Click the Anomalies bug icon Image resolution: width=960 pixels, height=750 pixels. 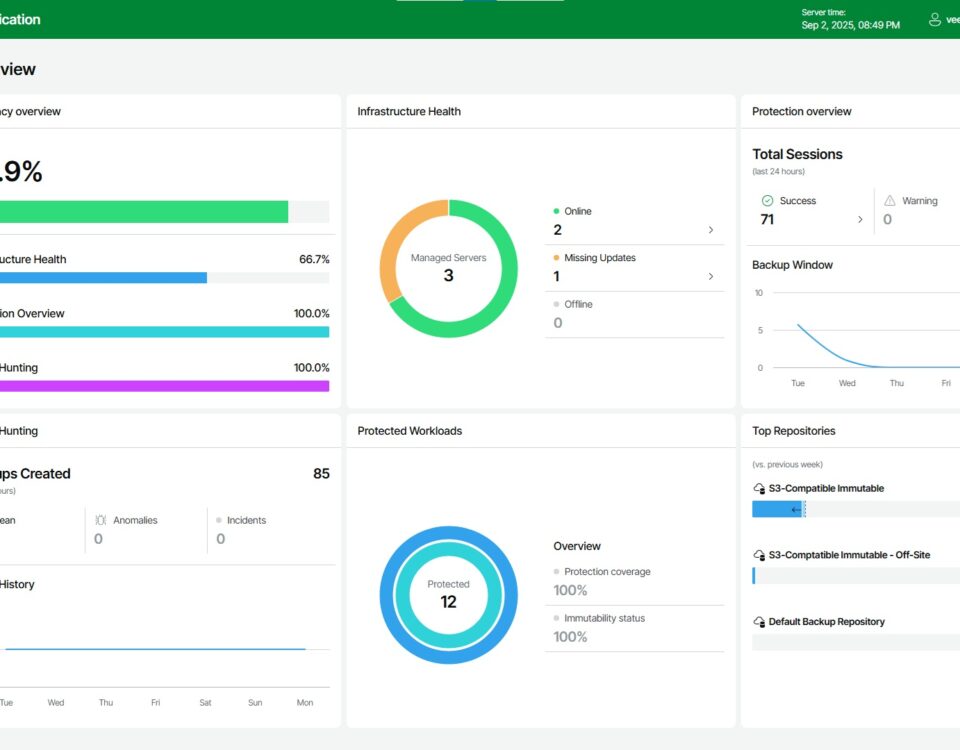[100, 520]
